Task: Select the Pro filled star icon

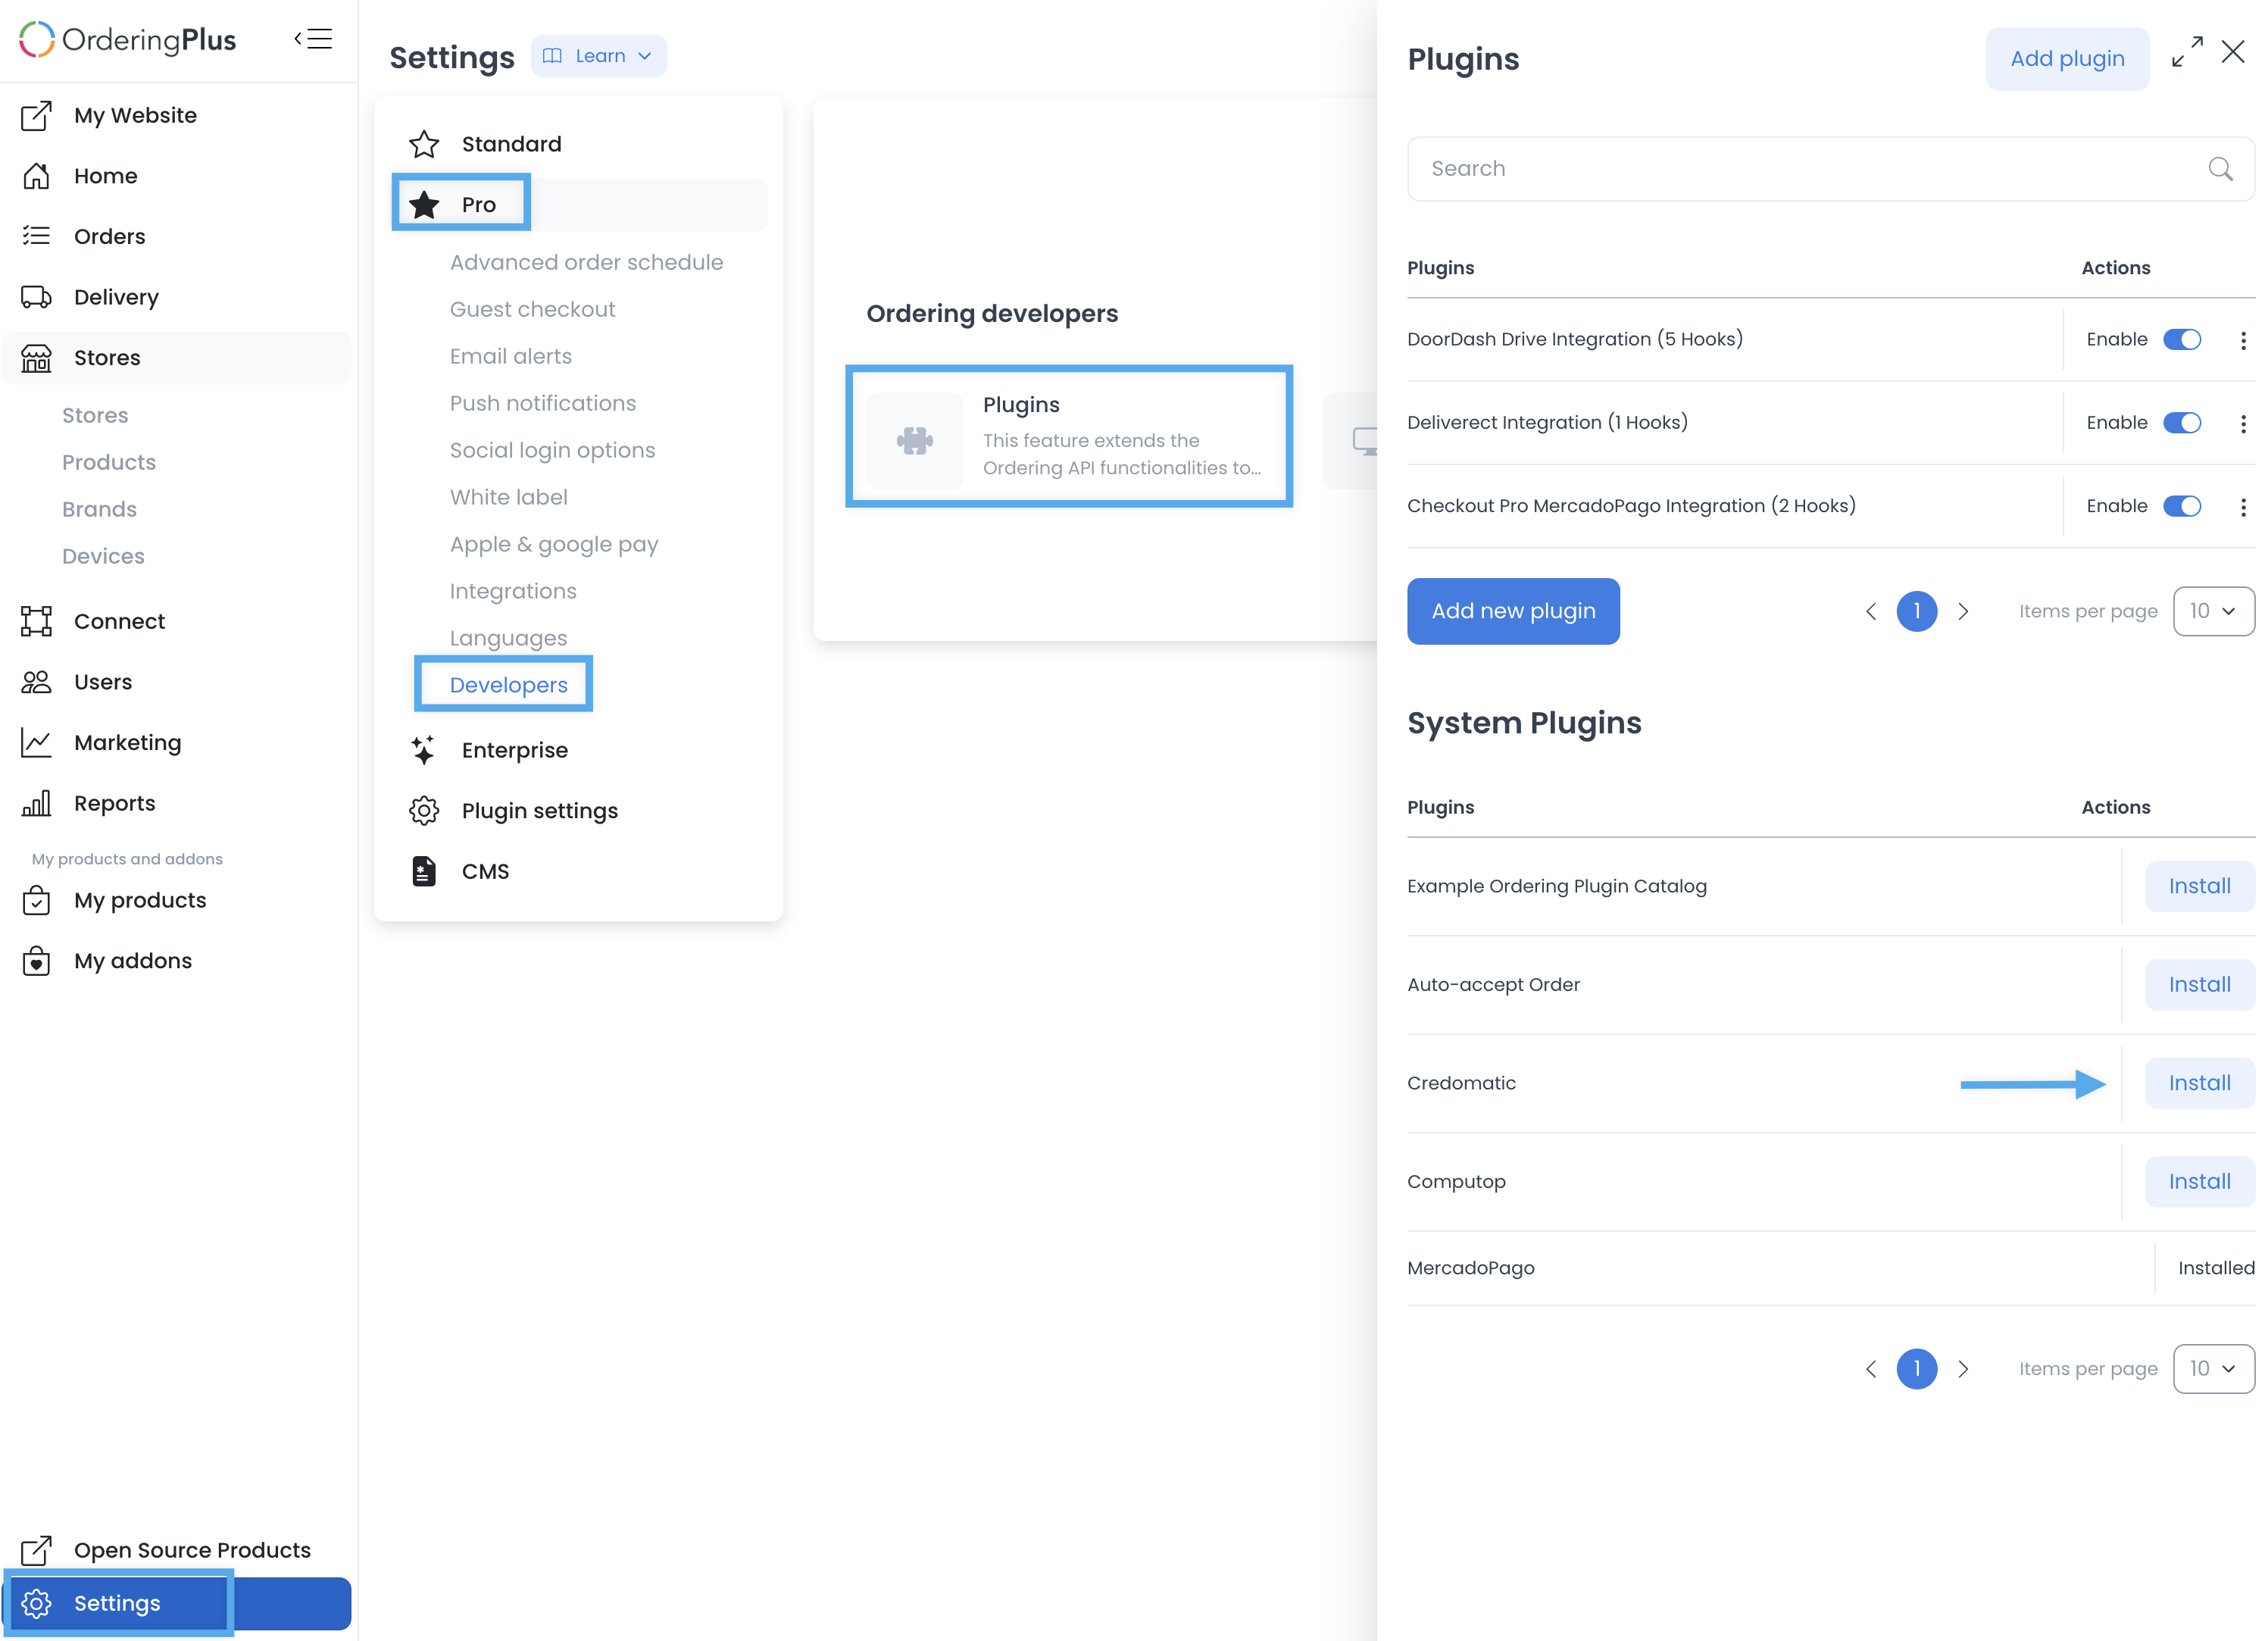Action: [x=424, y=205]
